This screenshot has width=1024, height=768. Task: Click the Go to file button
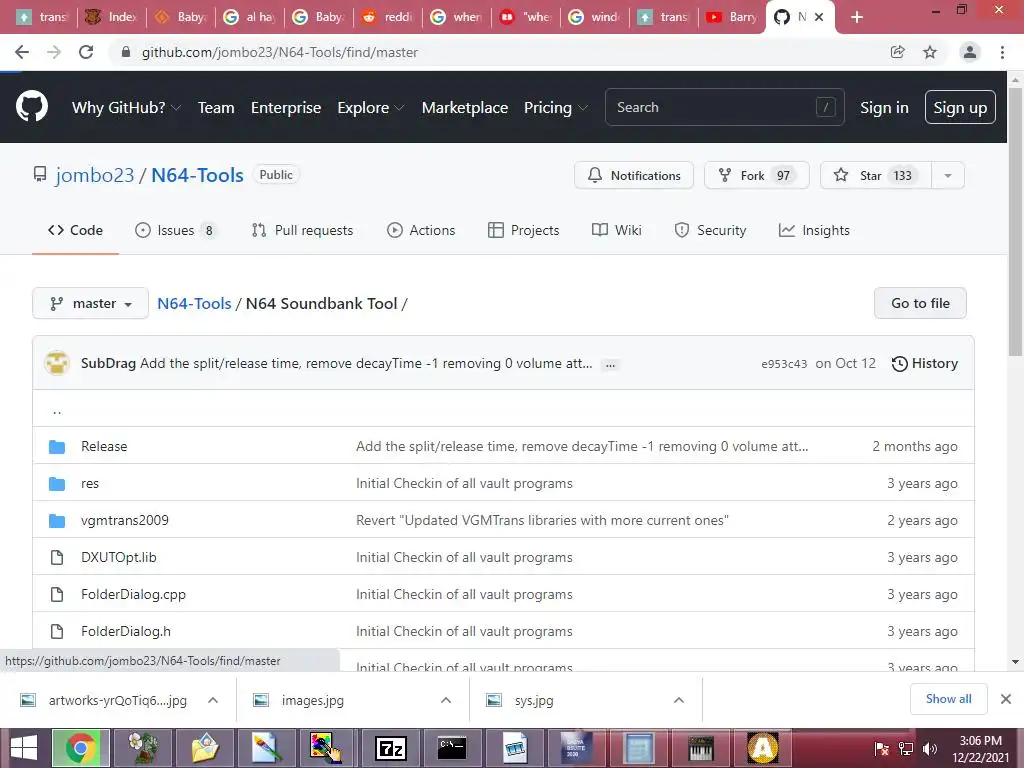pyautogui.click(x=920, y=304)
